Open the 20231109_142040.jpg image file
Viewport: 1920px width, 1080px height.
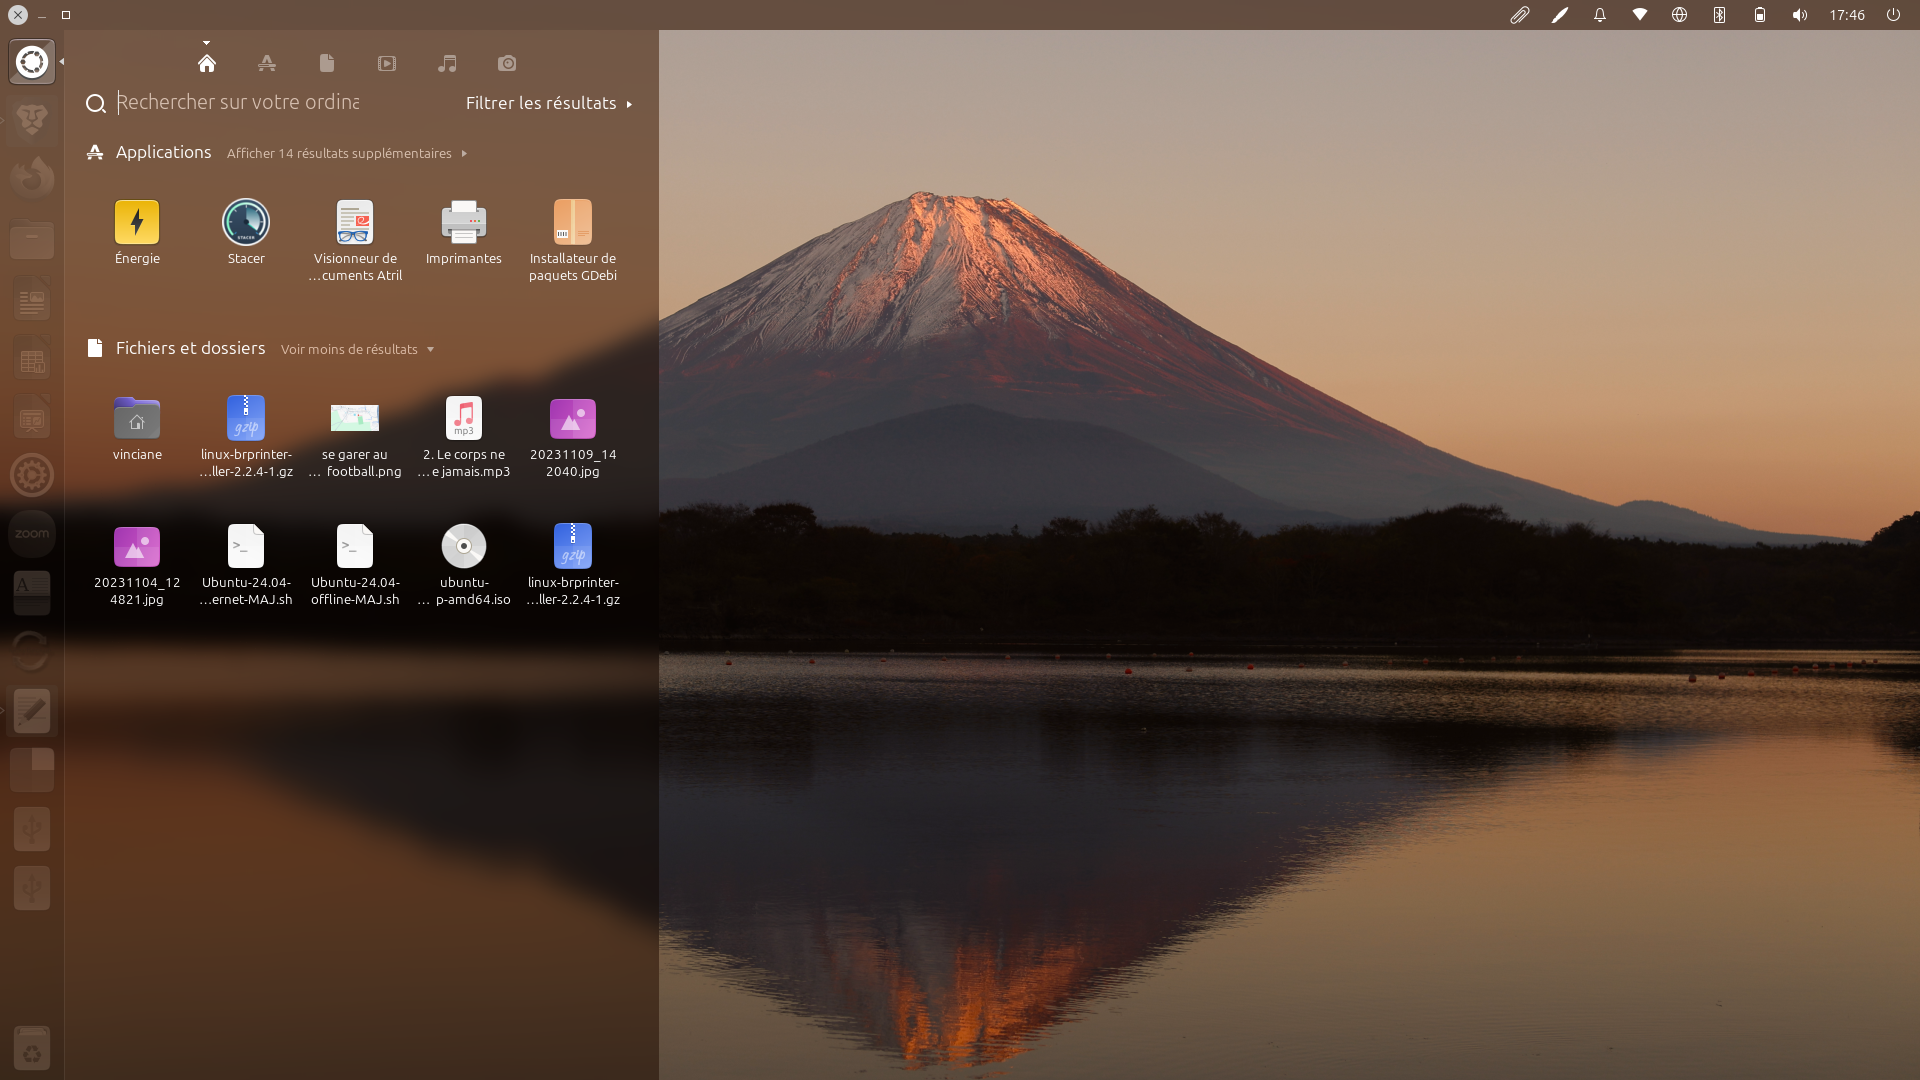(x=573, y=419)
